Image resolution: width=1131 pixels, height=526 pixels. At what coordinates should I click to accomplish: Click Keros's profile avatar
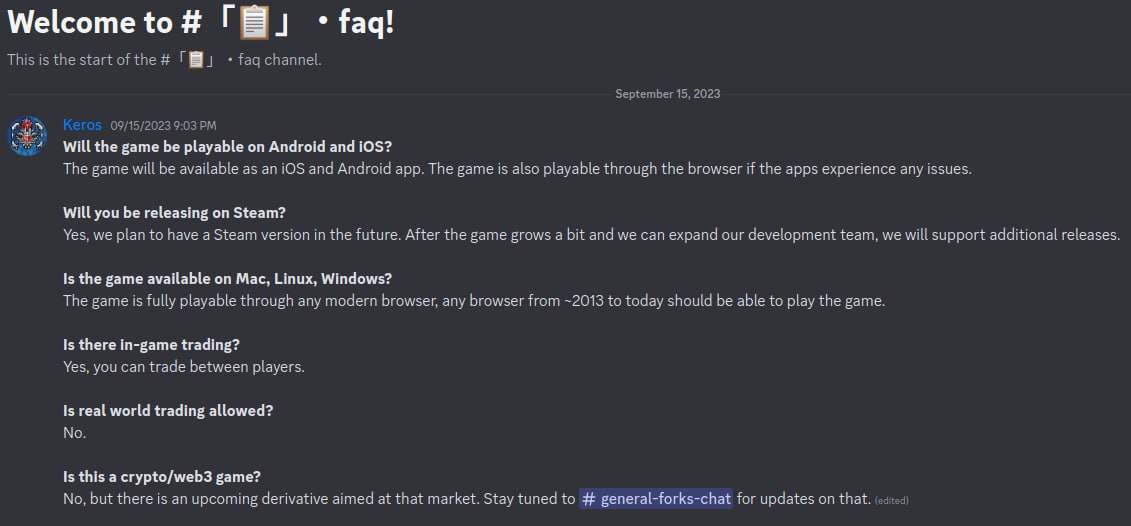click(x=28, y=136)
